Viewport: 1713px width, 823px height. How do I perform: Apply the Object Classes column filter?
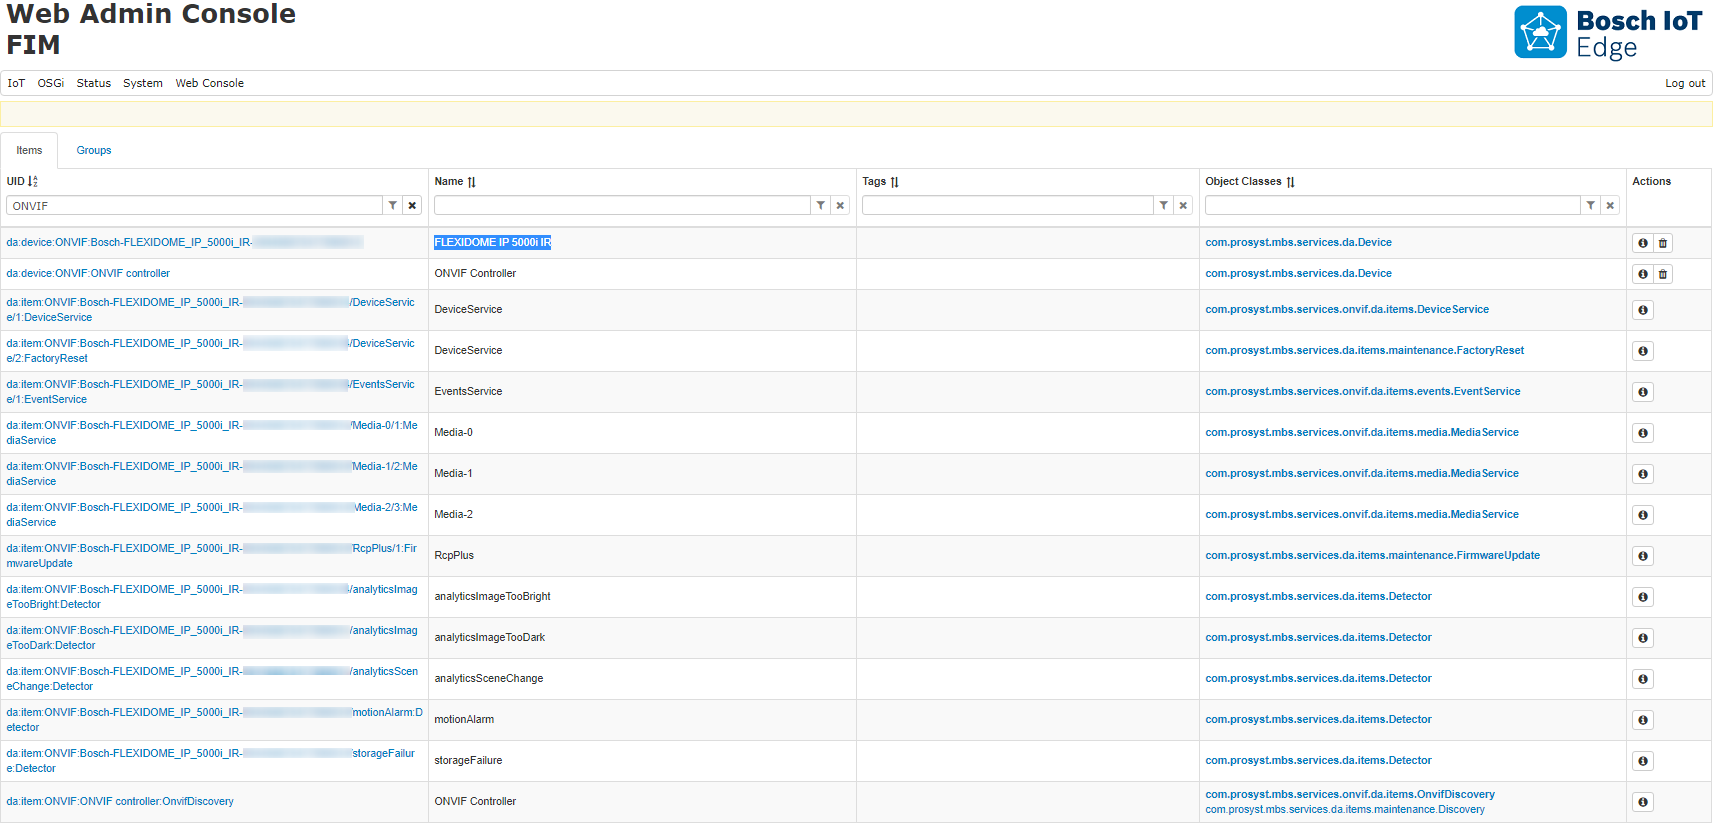click(1591, 205)
